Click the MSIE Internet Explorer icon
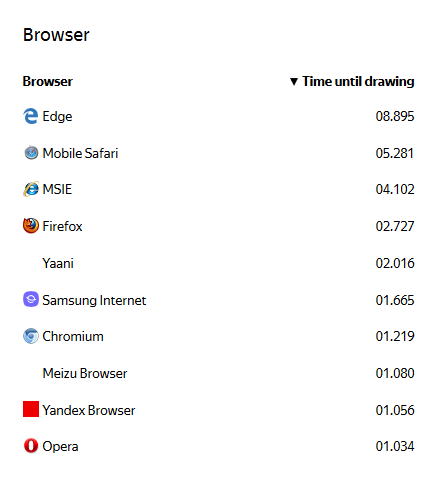Viewport: 437px width, 487px height. (31, 189)
